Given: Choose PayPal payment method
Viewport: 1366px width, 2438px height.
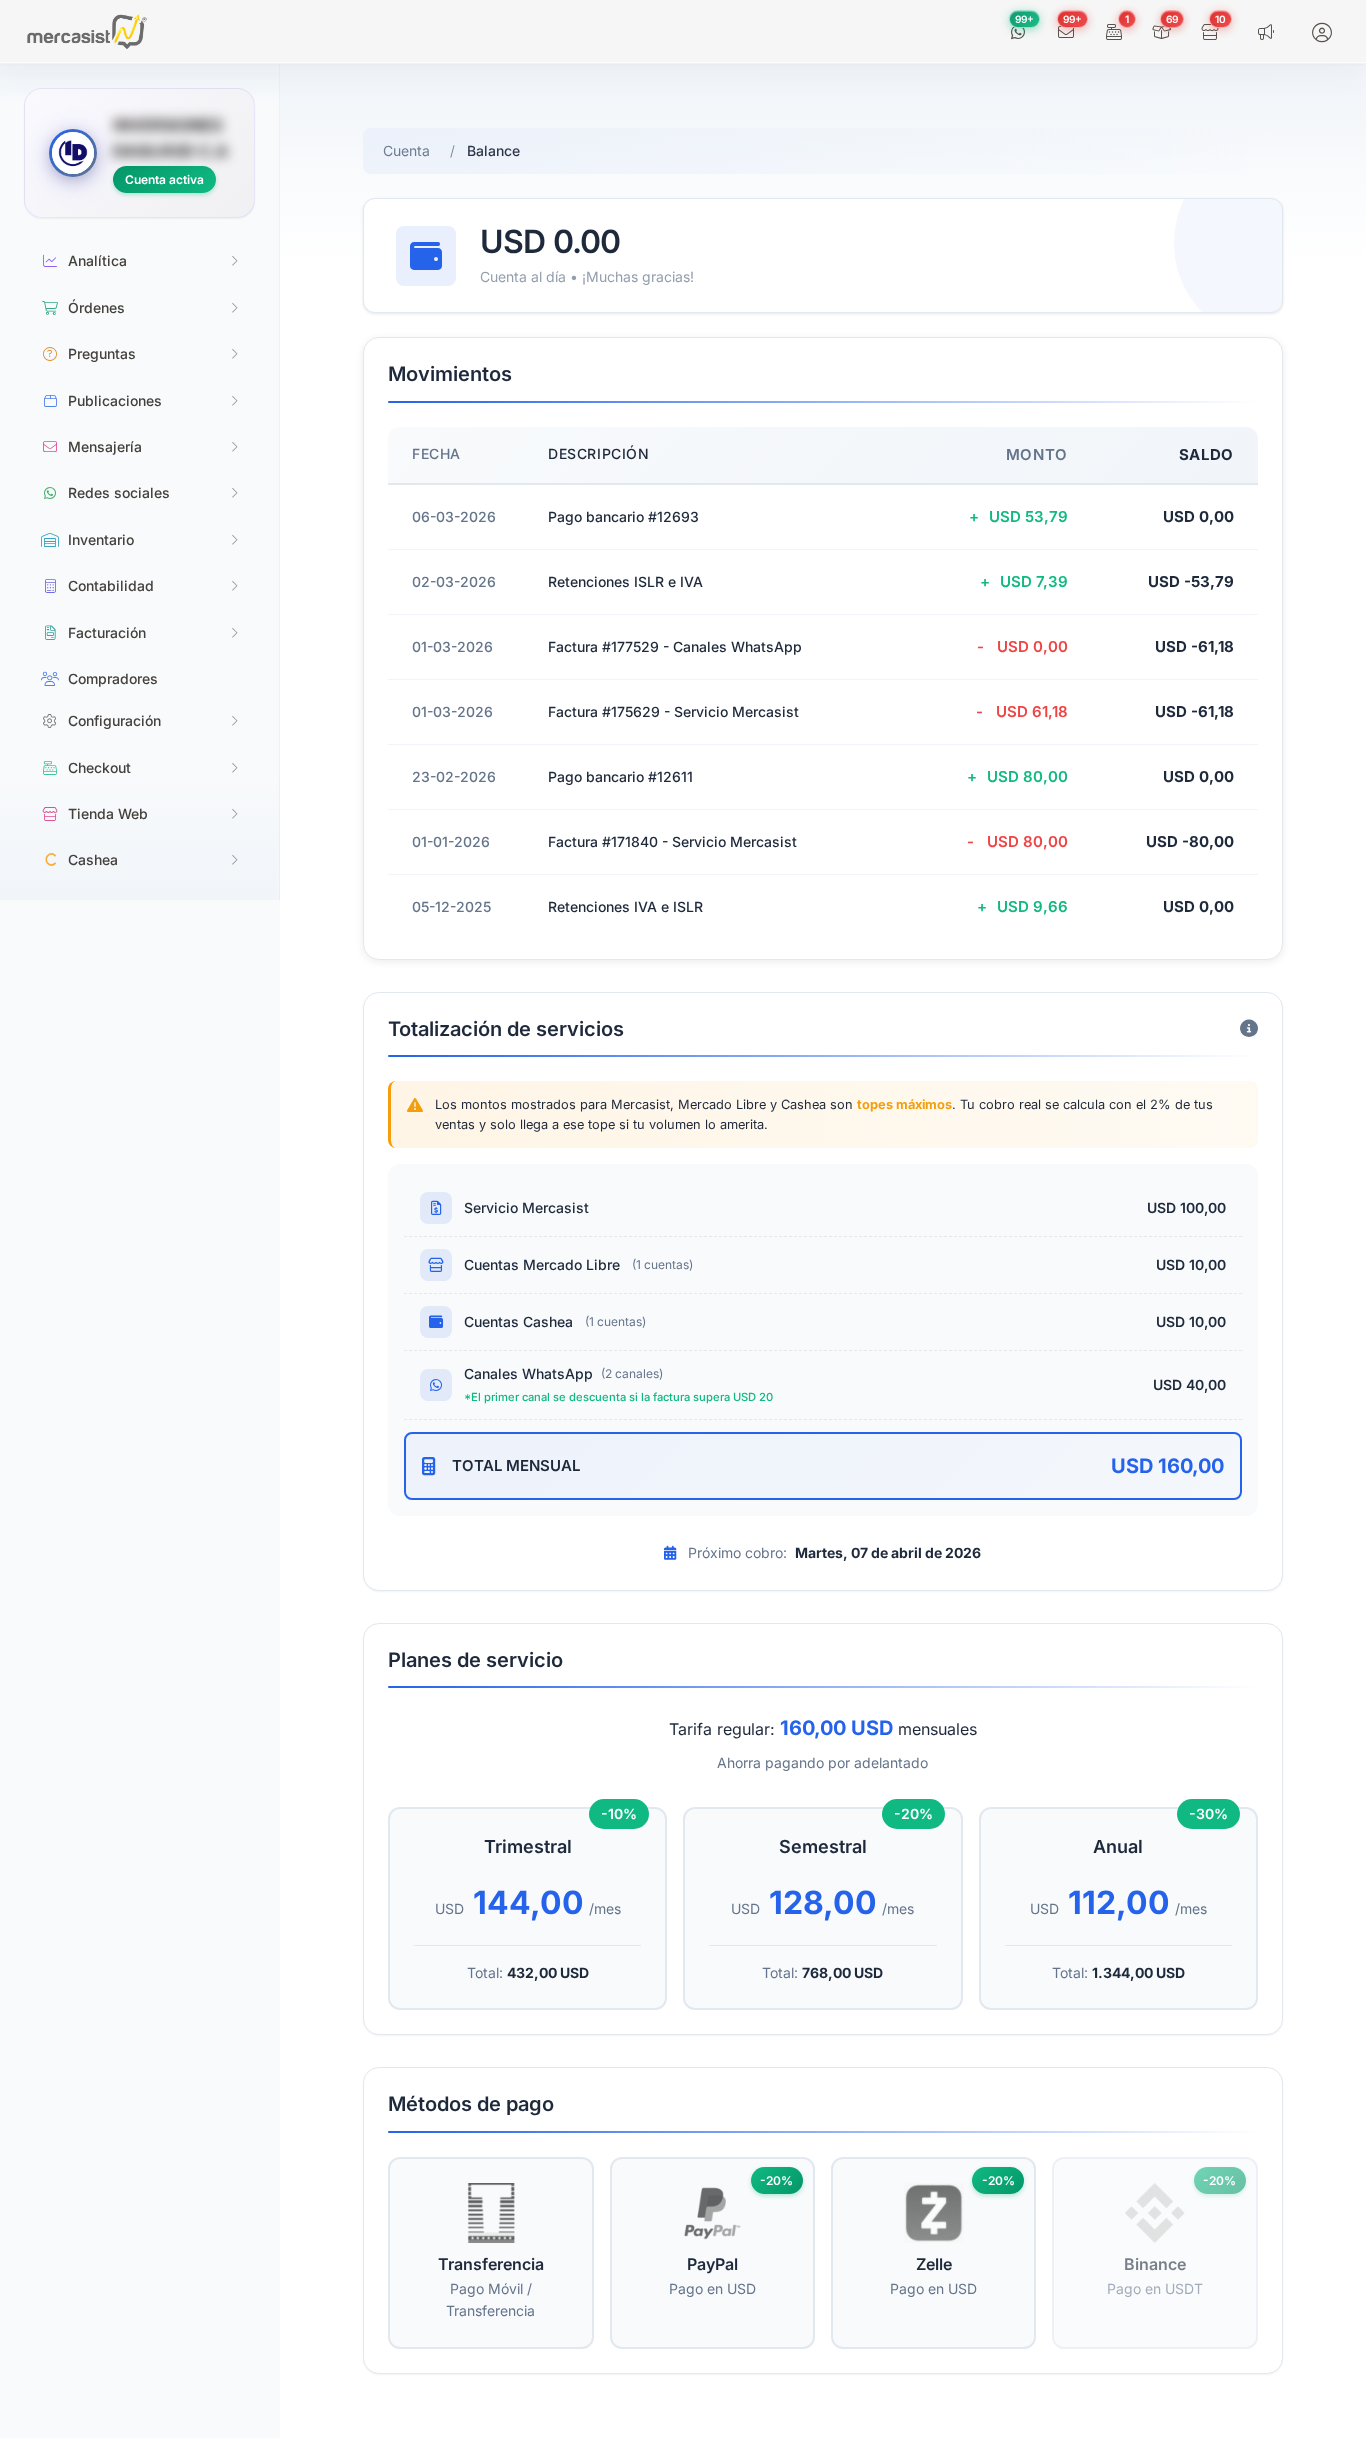Looking at the screenshot, I should (x=712, y=2252).
